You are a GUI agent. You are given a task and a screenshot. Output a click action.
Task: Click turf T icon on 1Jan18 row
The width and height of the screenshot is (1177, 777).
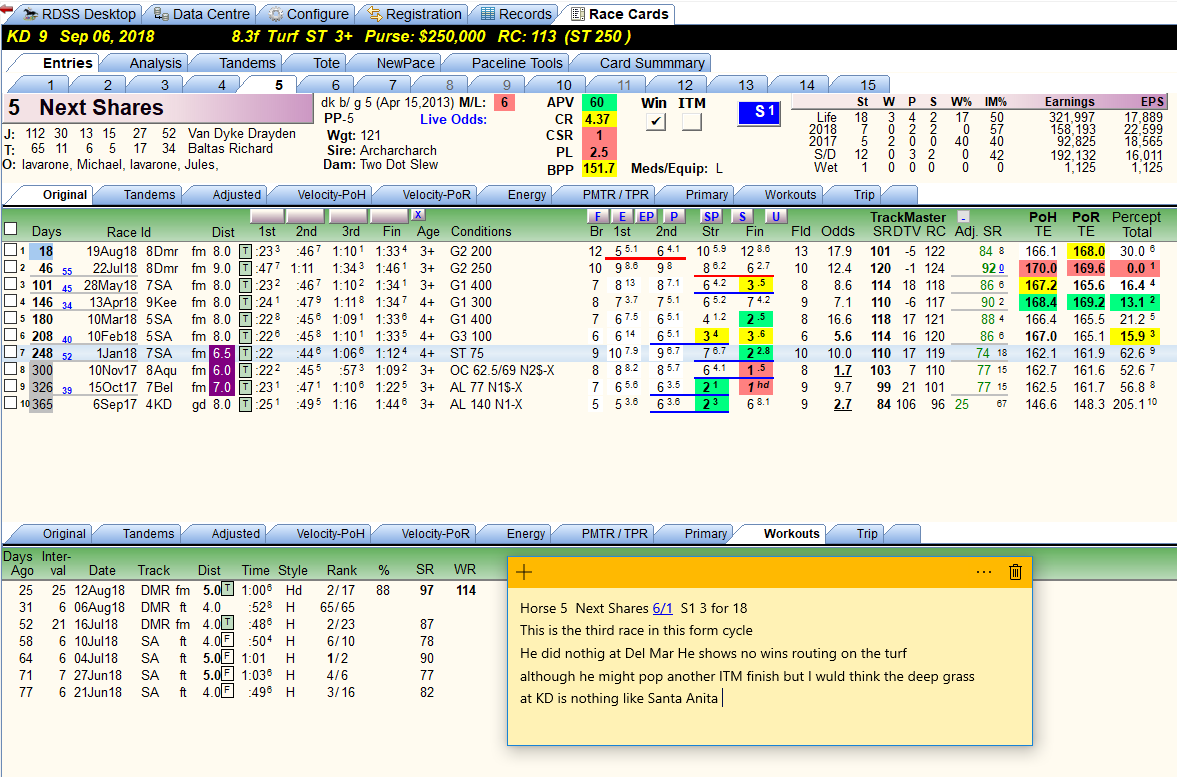(x=245, y=353)
